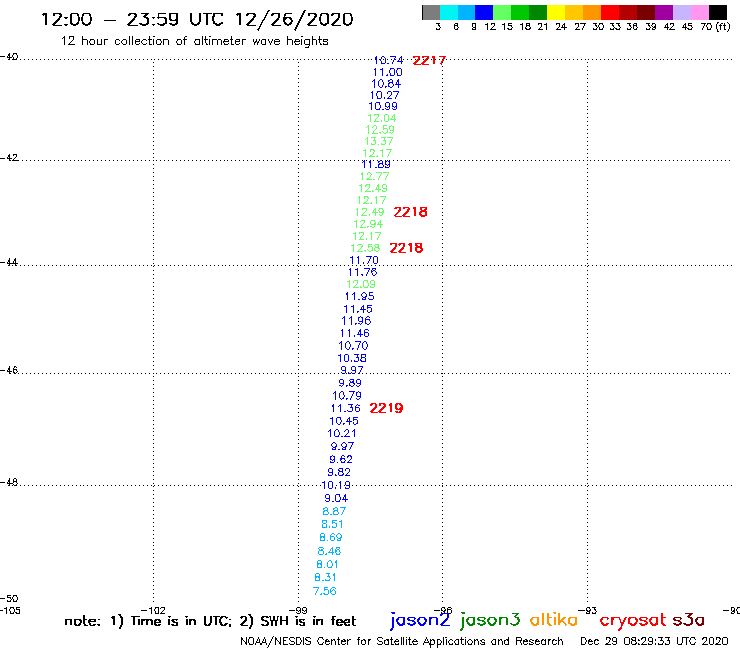The image size is (740, 650).
Task: Select the 11.76 wave height value
Action: pyautogui.click(x=362, y=272)
